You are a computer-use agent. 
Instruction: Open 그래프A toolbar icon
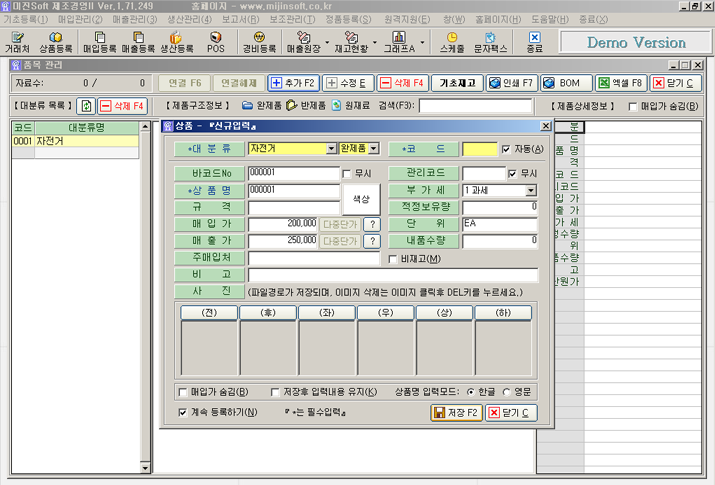pyautogui.click(x=399, y=42)
